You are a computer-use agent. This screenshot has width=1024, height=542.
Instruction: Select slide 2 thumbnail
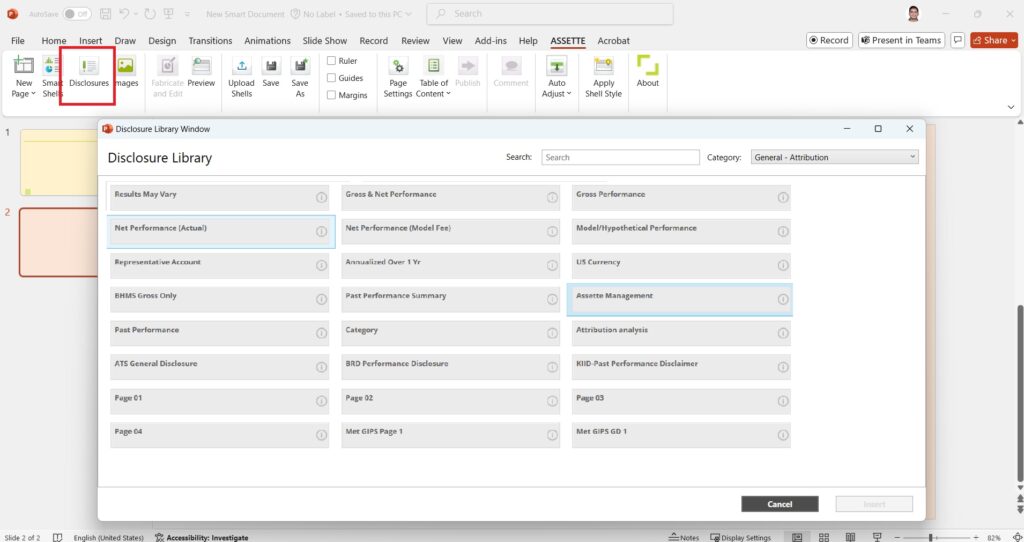[59, 242]
